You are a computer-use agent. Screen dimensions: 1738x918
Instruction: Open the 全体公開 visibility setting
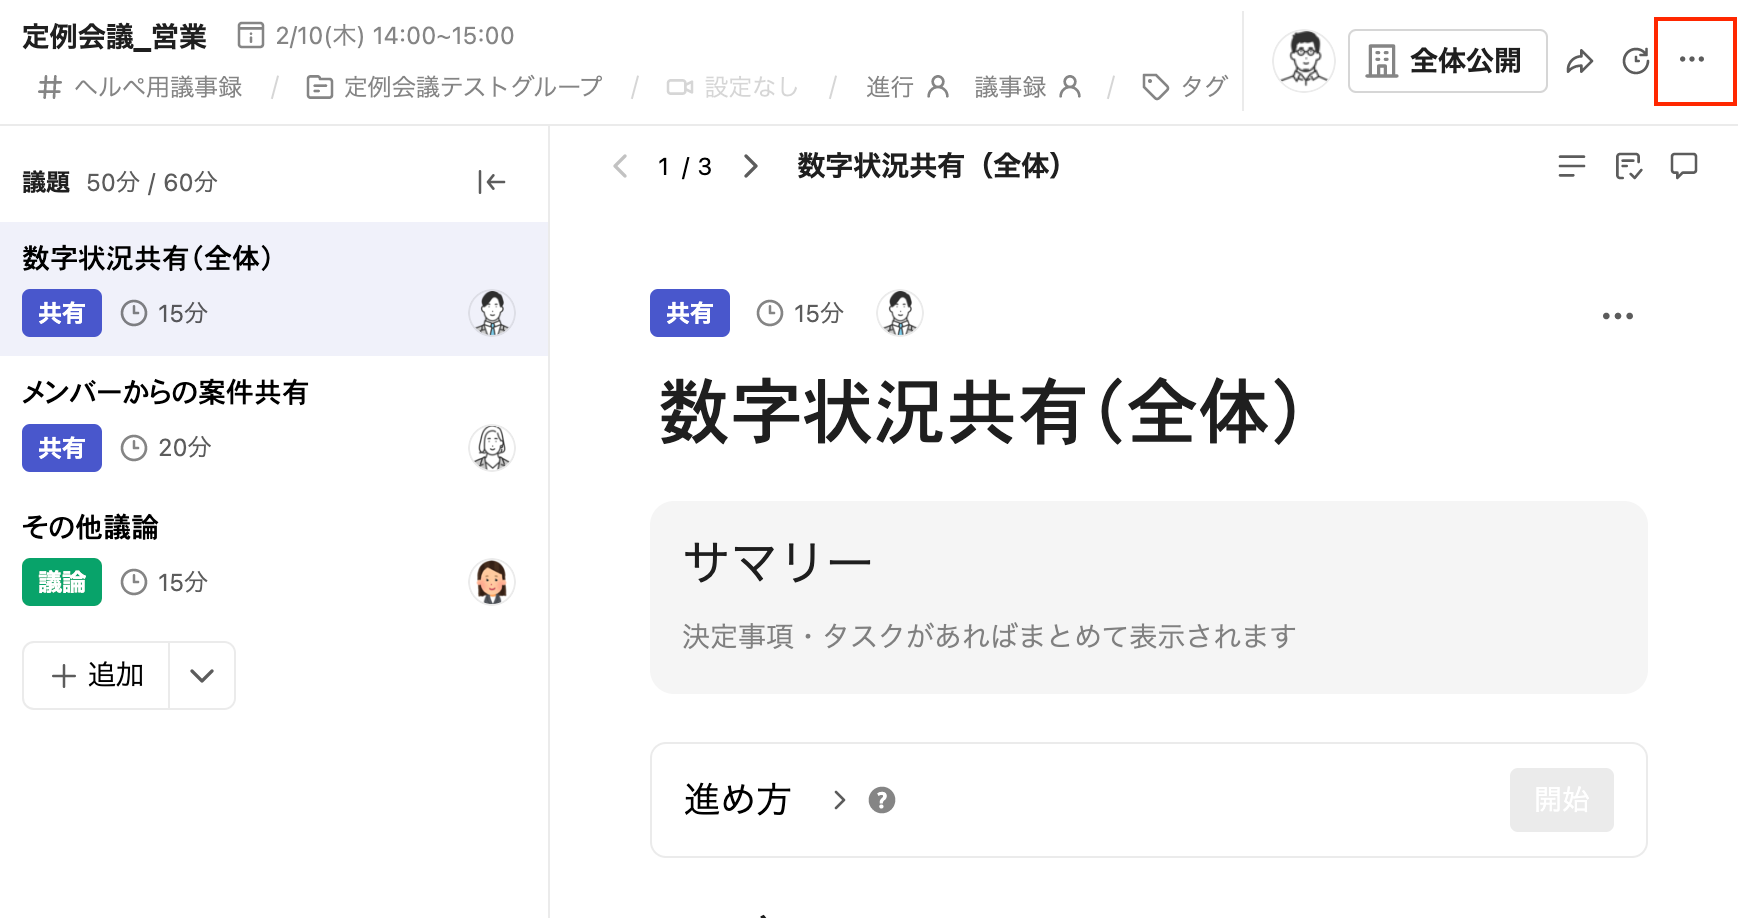click(x=1447, y=61)
